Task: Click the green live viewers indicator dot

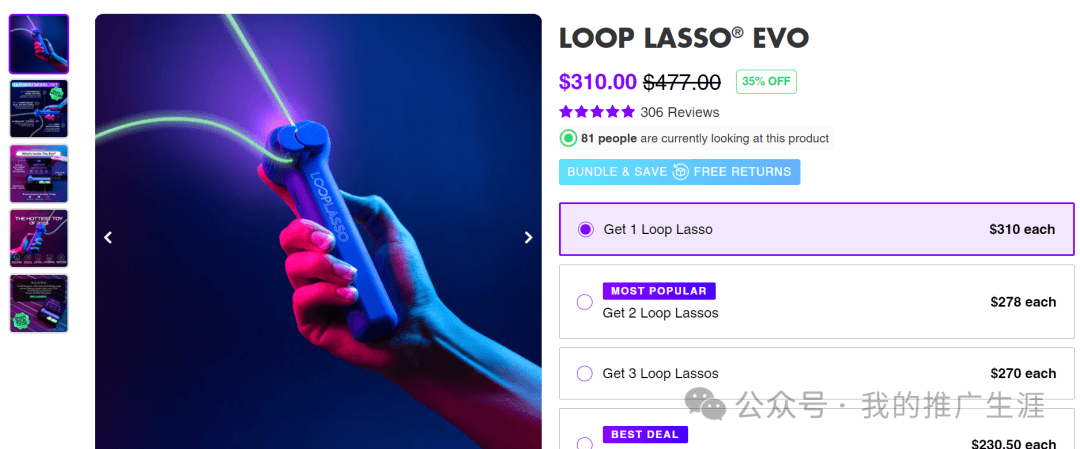Action: point(569,138)
